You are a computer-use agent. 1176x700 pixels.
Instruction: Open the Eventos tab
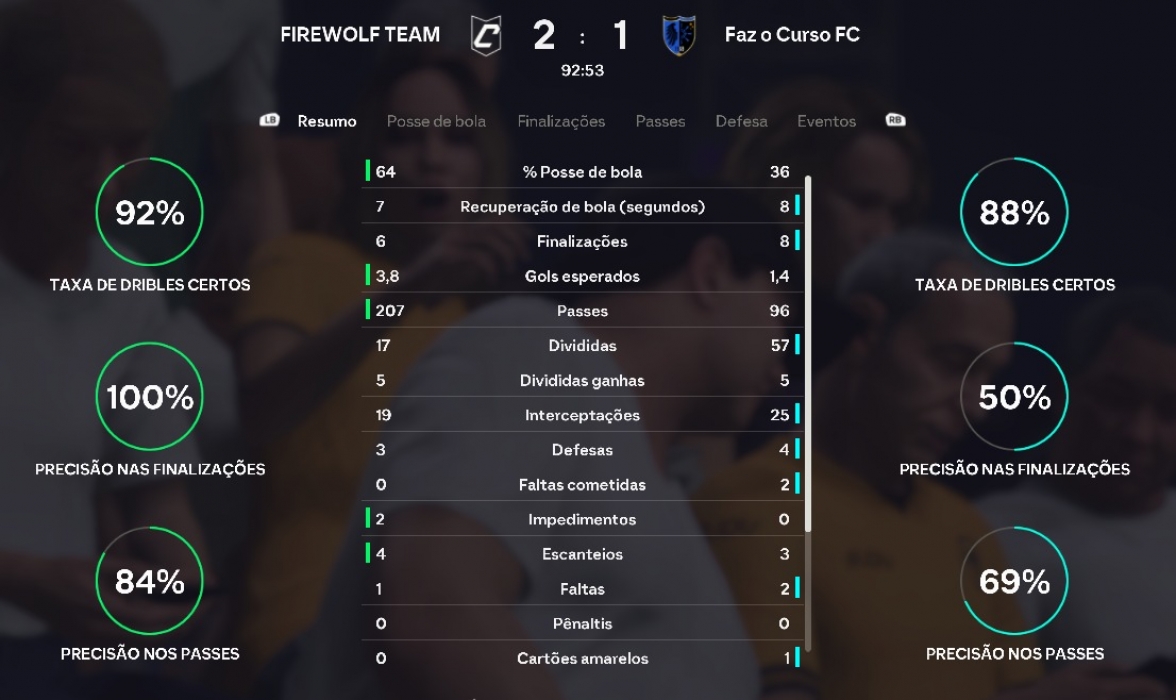pos(826,121)
